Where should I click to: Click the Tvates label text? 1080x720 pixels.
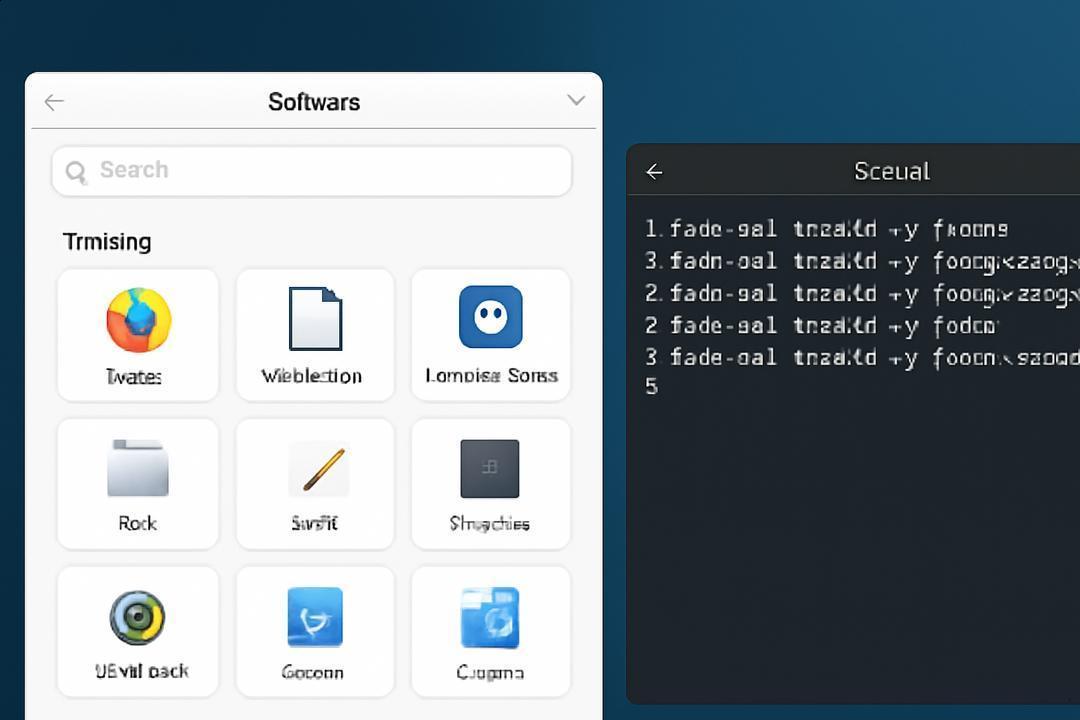(x=134, y=377)
